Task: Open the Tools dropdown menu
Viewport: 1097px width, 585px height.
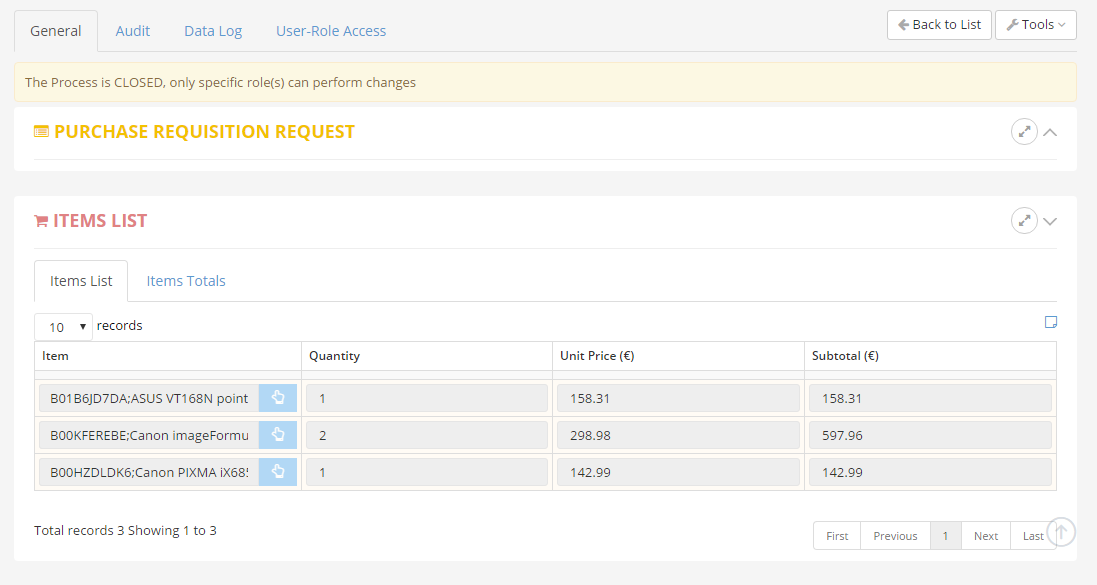Action: [x=1035, y=25]
